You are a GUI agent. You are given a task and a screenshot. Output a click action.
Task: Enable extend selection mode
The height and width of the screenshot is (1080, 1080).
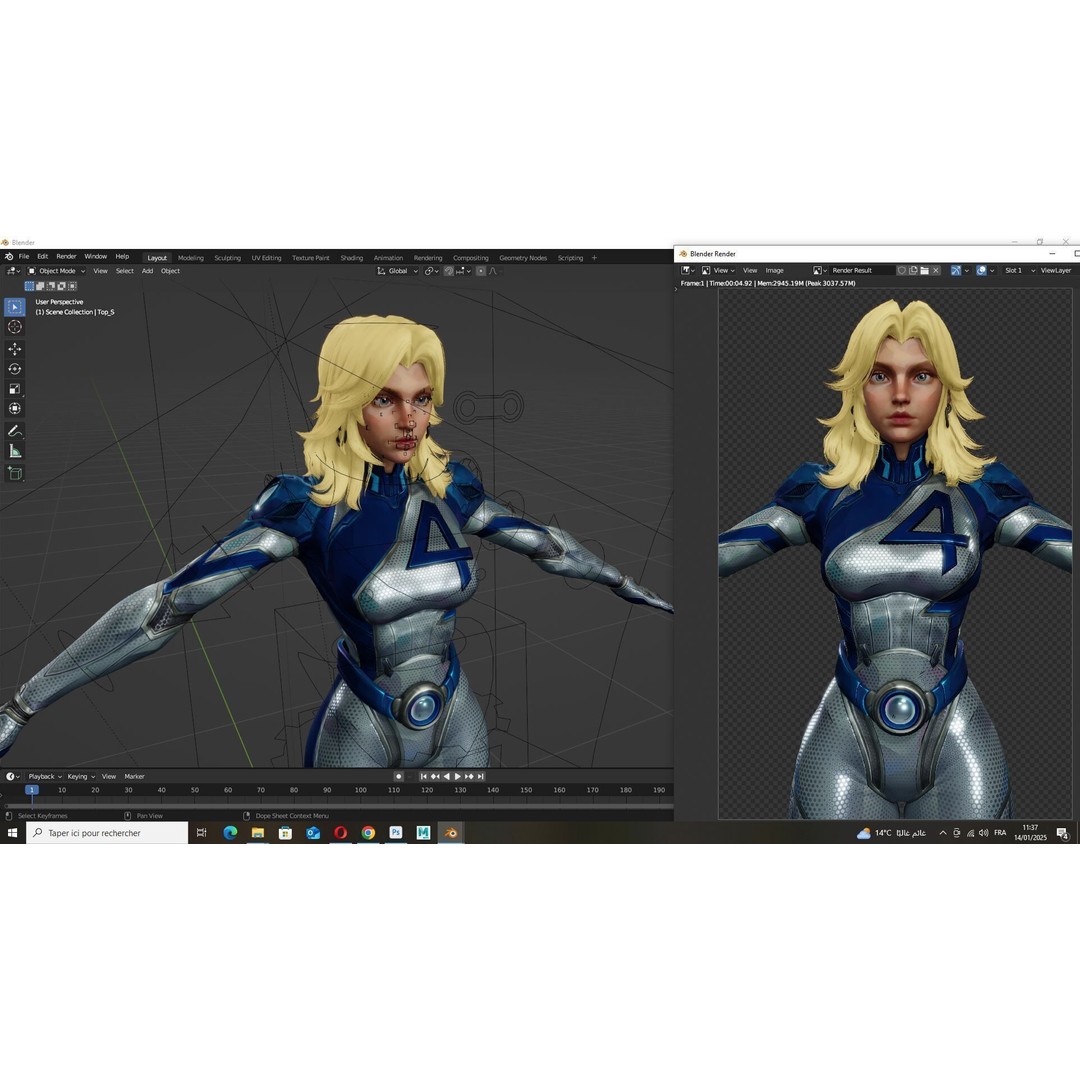[40, 286]
